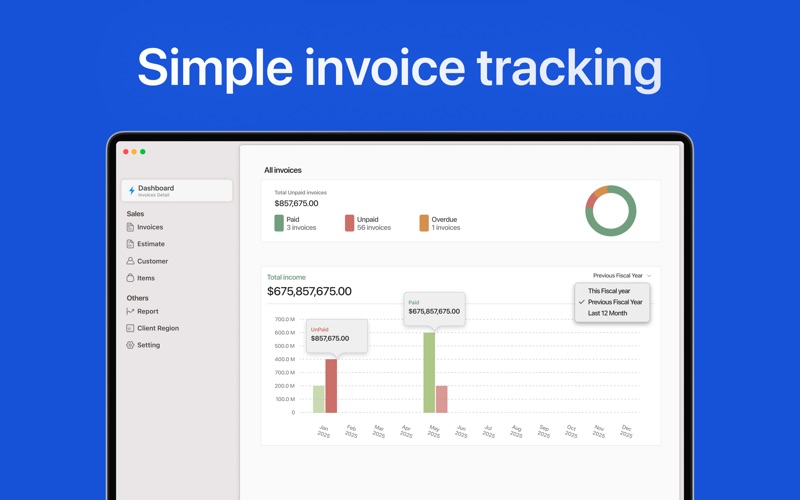
Task: Click the Sales section header
Action: tap(135, 214)
